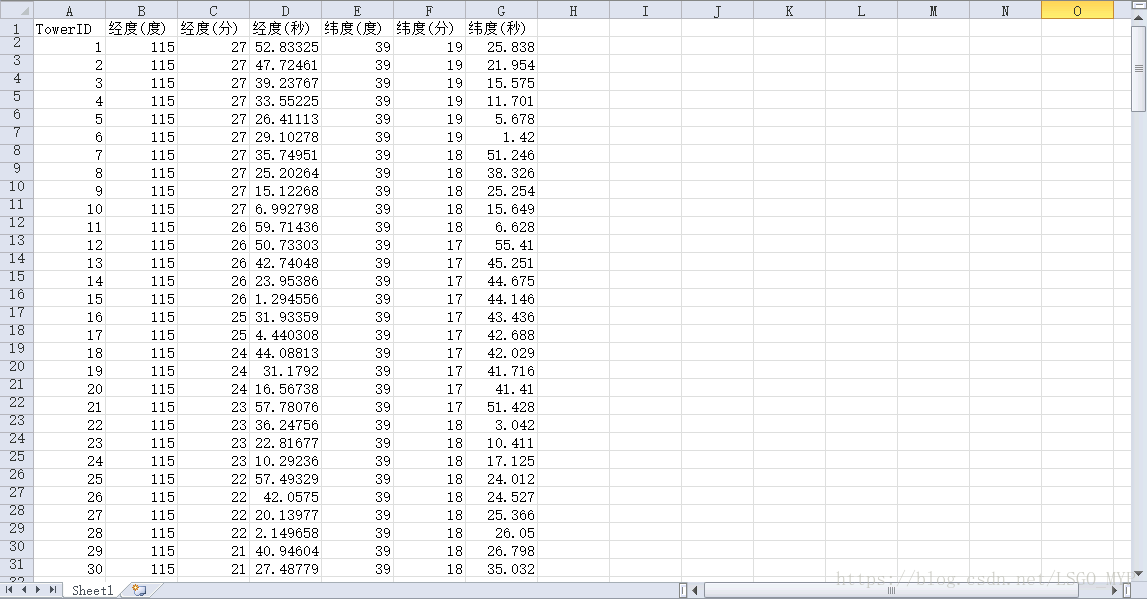
Task: Insert a new worksheet icon
Action: coord(139,589)
